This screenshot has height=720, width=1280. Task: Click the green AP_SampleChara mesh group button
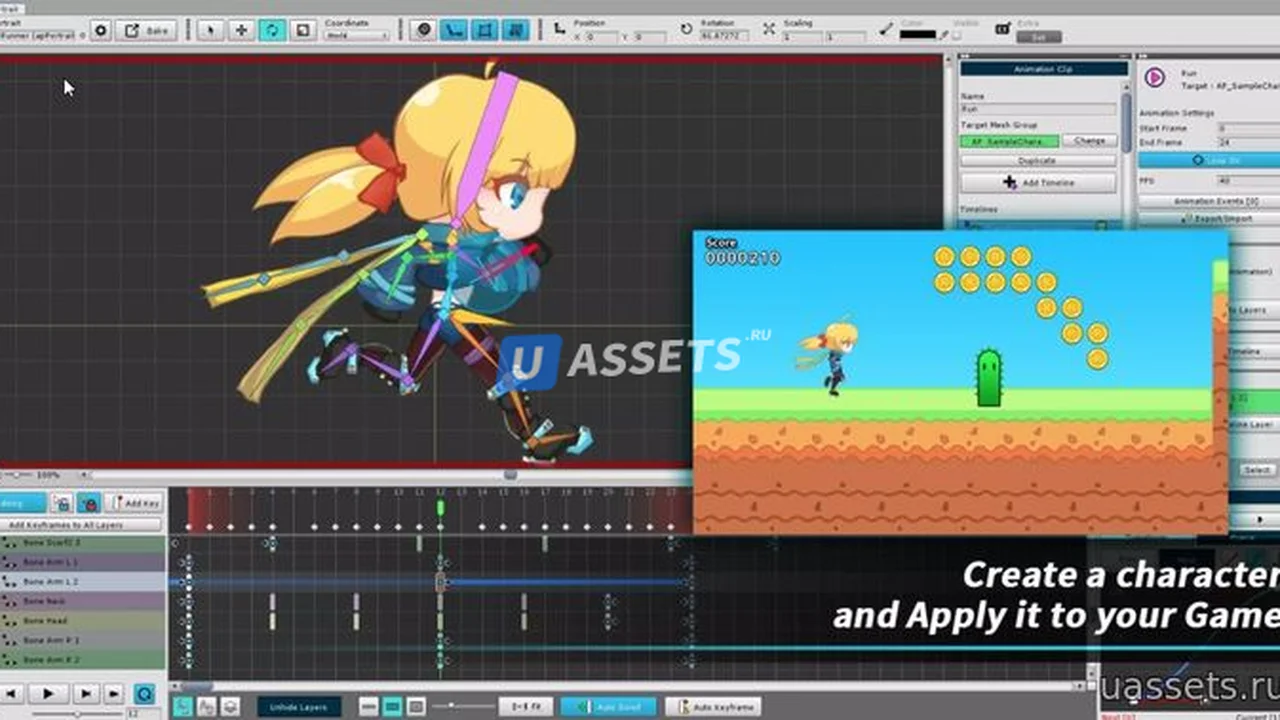click(1009, 141)
